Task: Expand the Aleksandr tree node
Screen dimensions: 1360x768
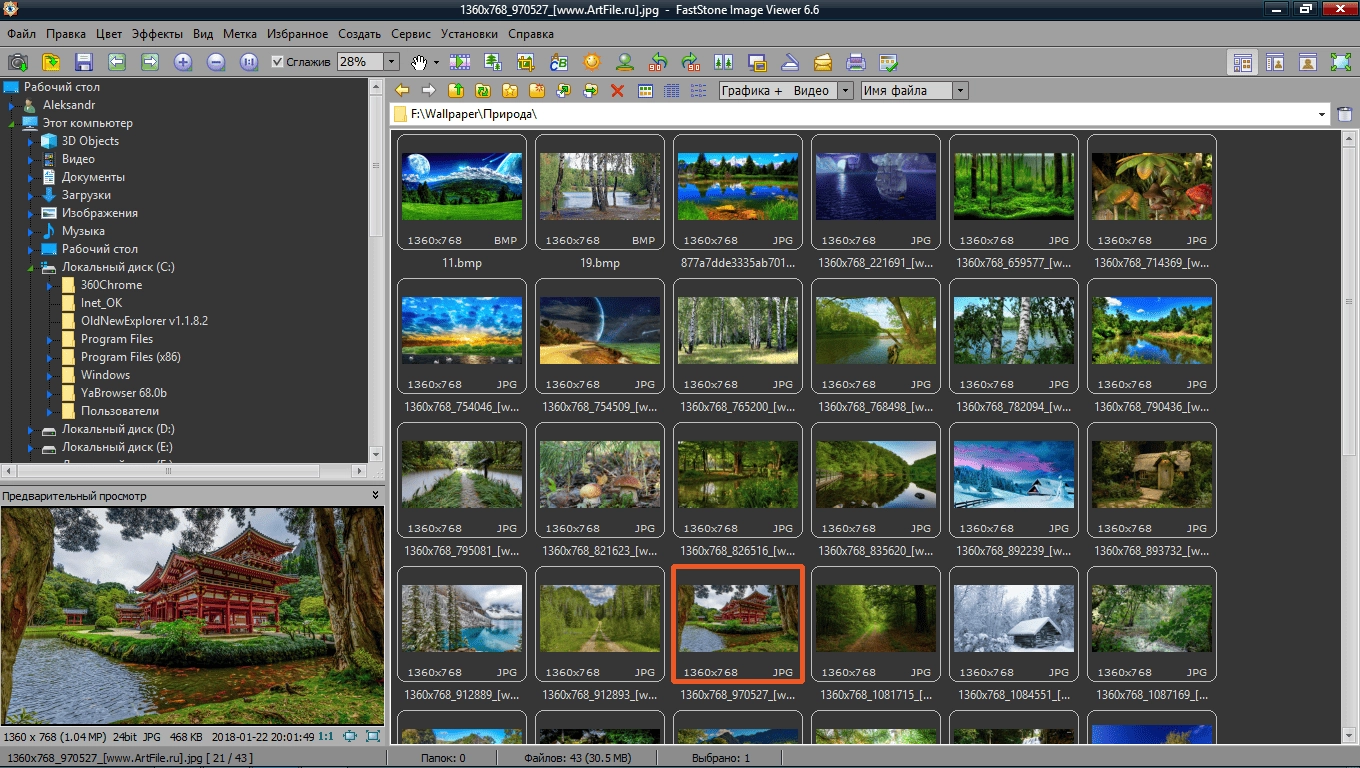Action: pos(12,105)
